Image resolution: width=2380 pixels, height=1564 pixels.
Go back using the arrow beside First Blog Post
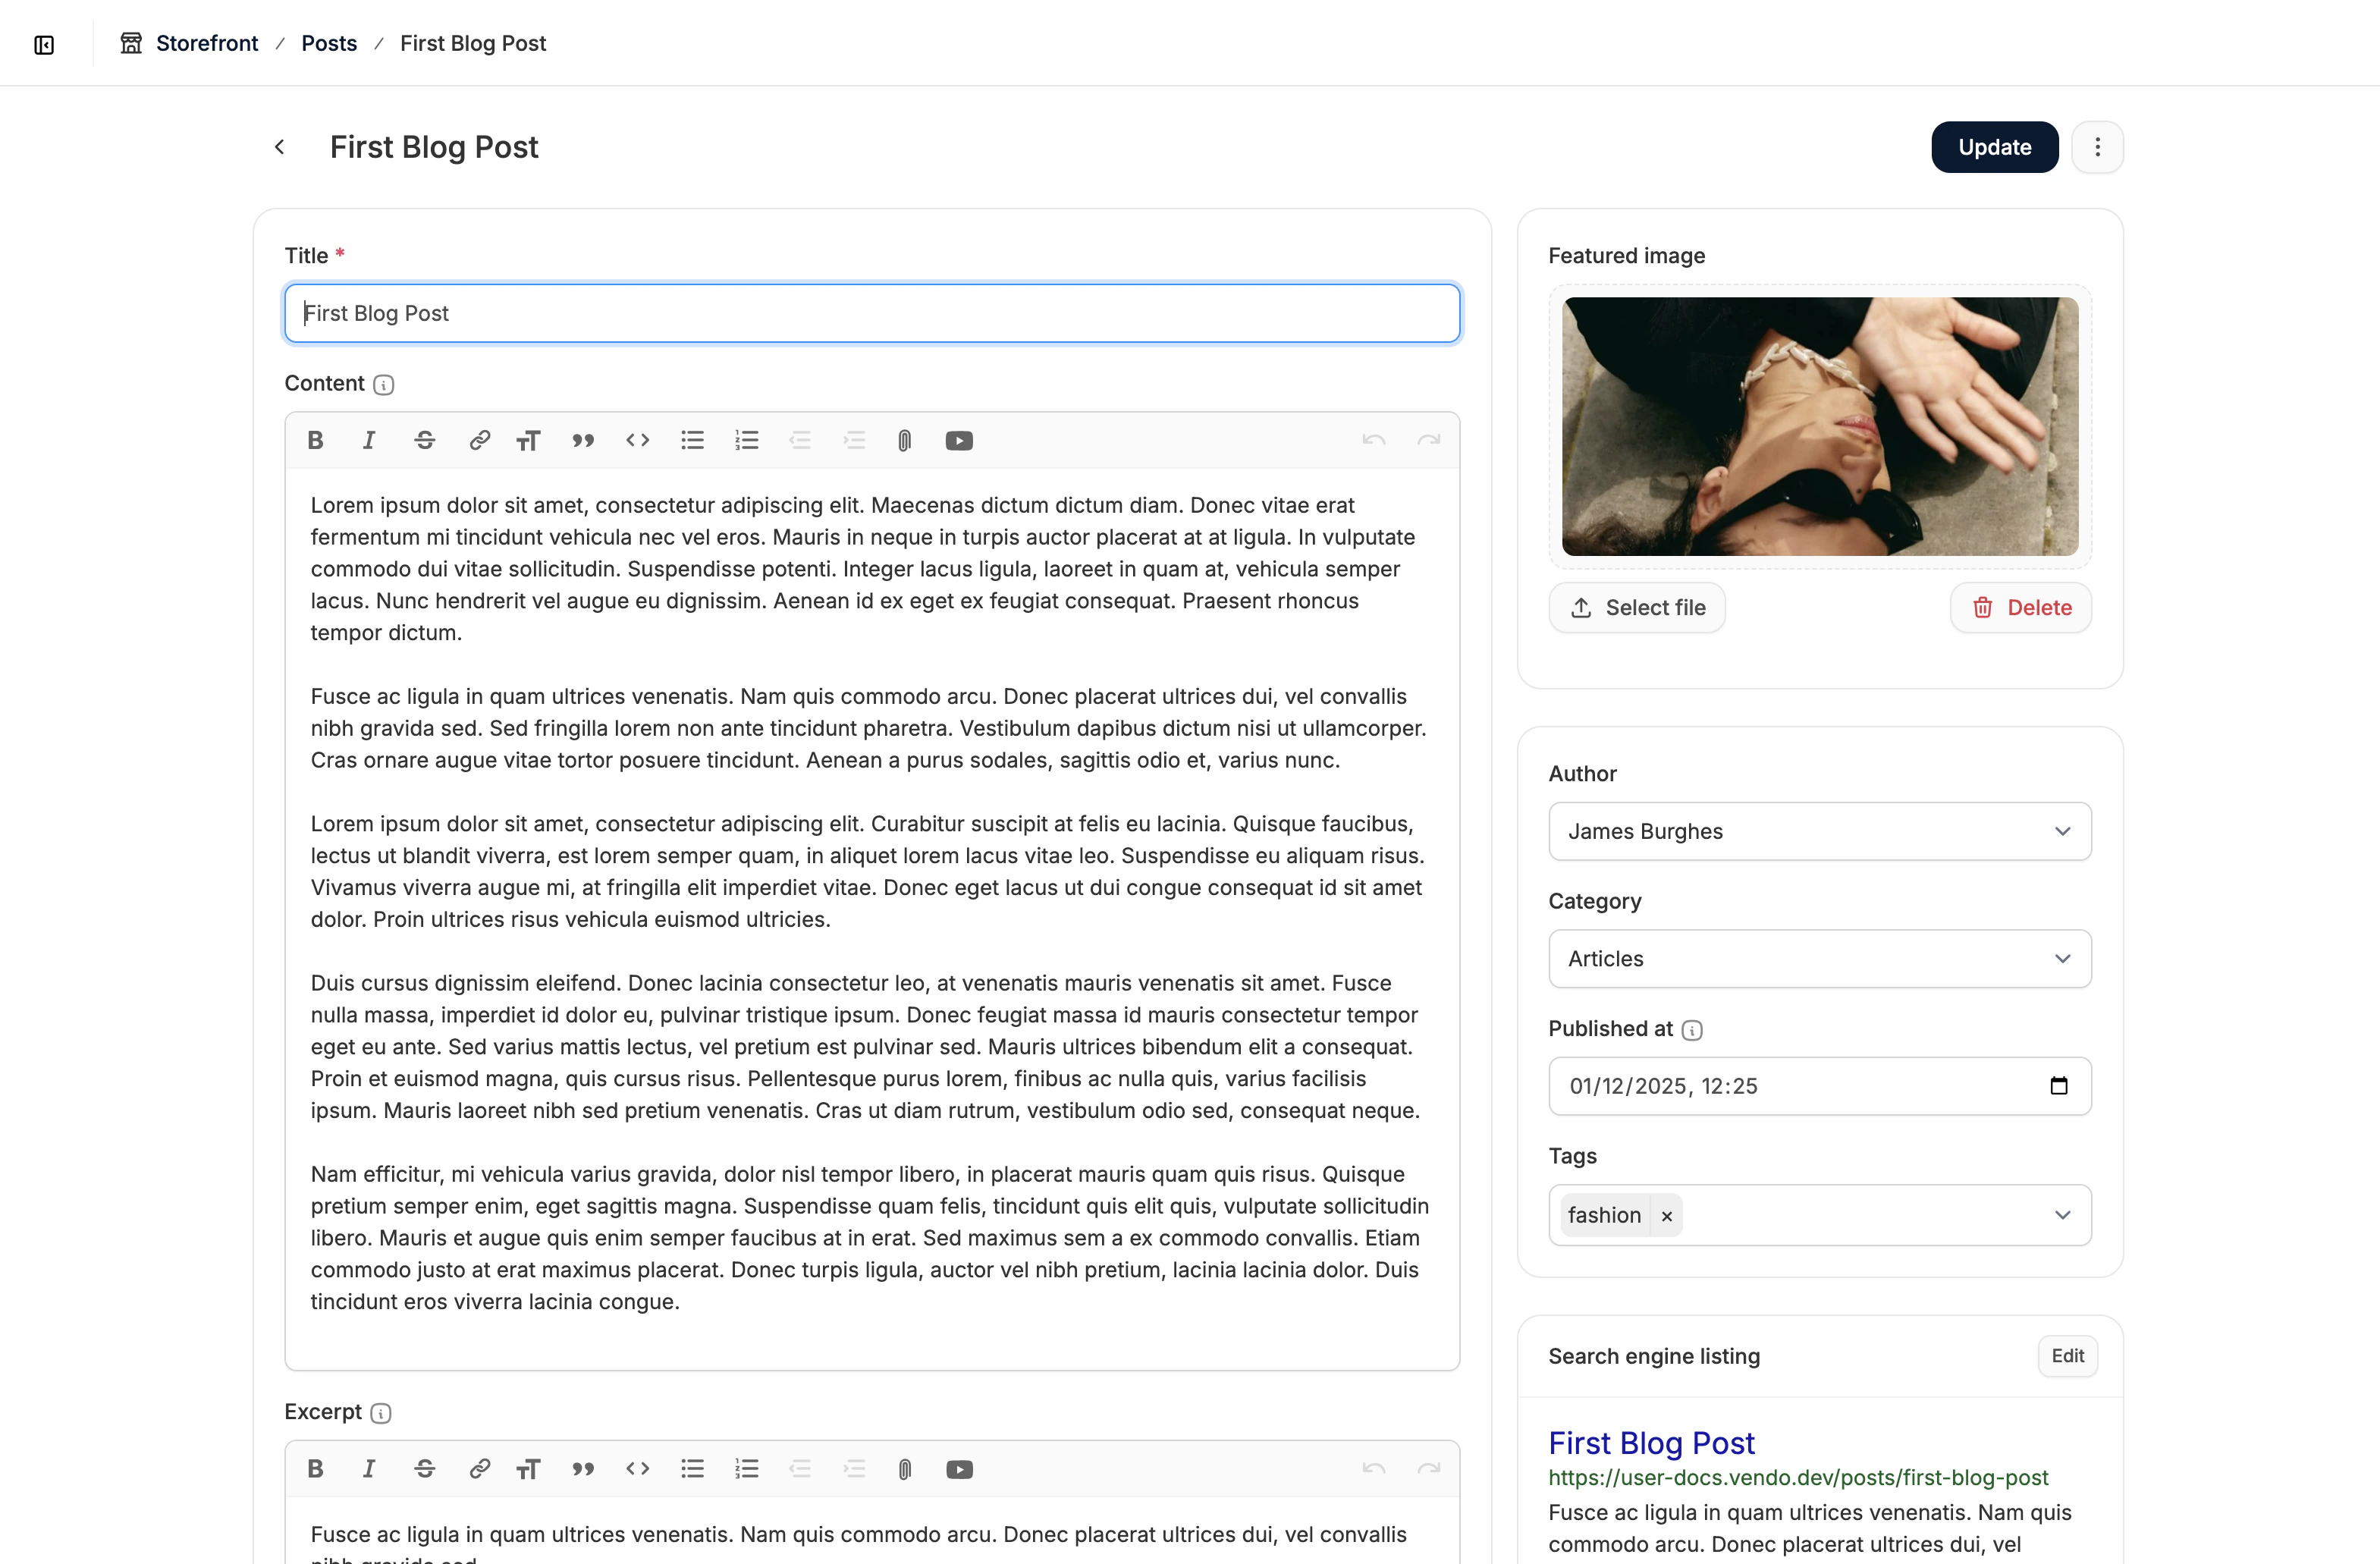tap(280, 147)
